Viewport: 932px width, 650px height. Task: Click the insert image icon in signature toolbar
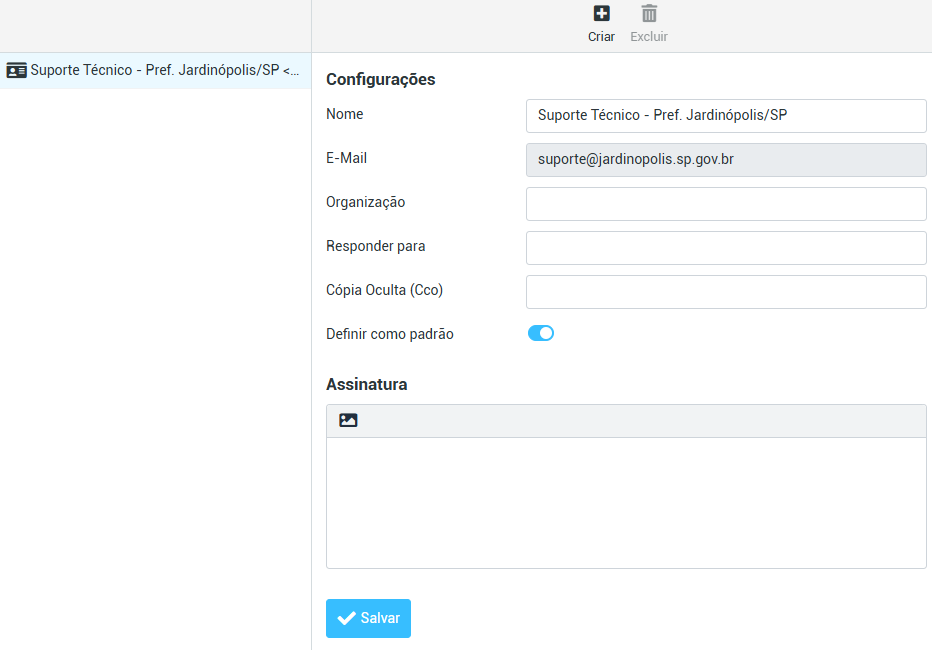click(348, 421)
